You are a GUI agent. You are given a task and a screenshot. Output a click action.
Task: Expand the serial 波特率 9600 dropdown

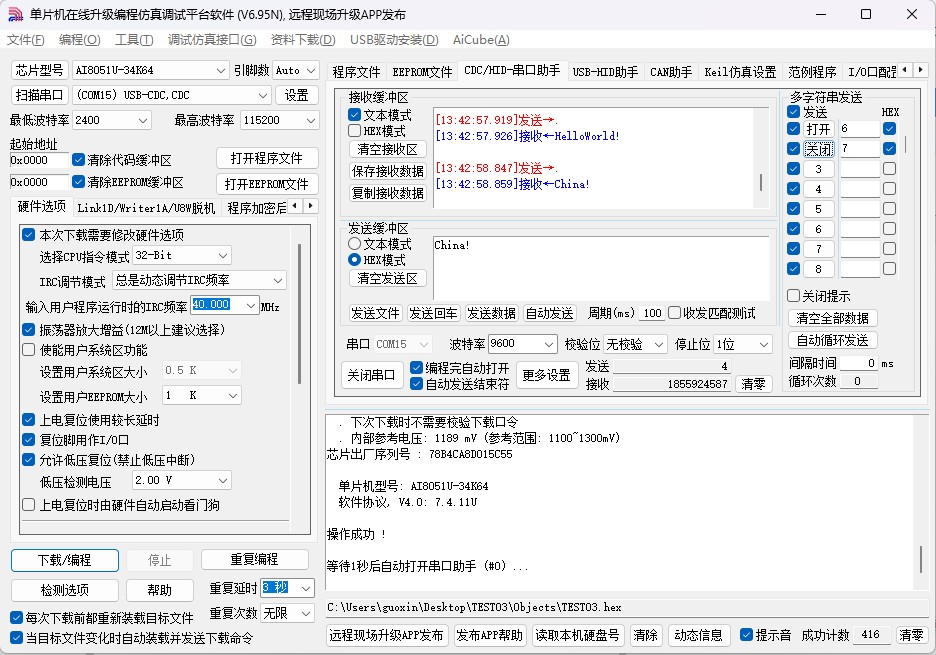(x=549, y=344)
